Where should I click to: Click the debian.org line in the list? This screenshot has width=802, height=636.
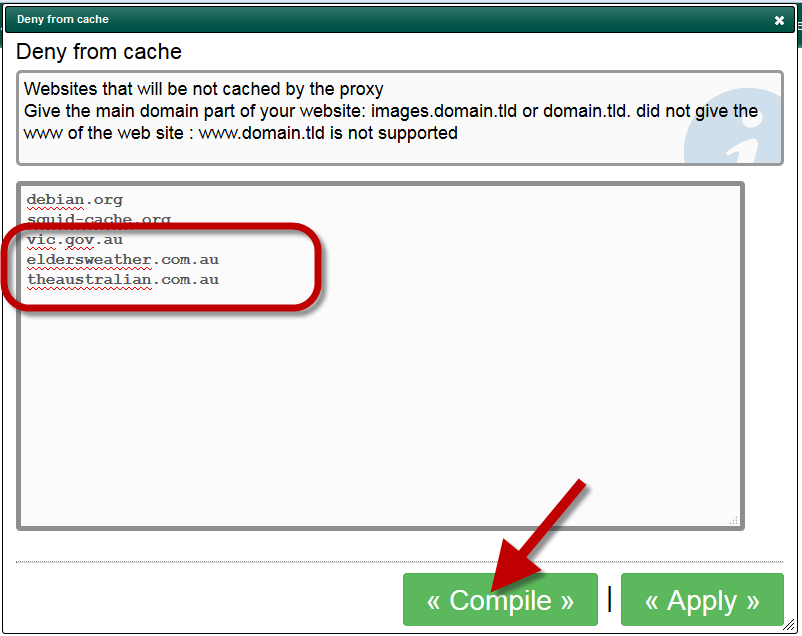point(75,200)
